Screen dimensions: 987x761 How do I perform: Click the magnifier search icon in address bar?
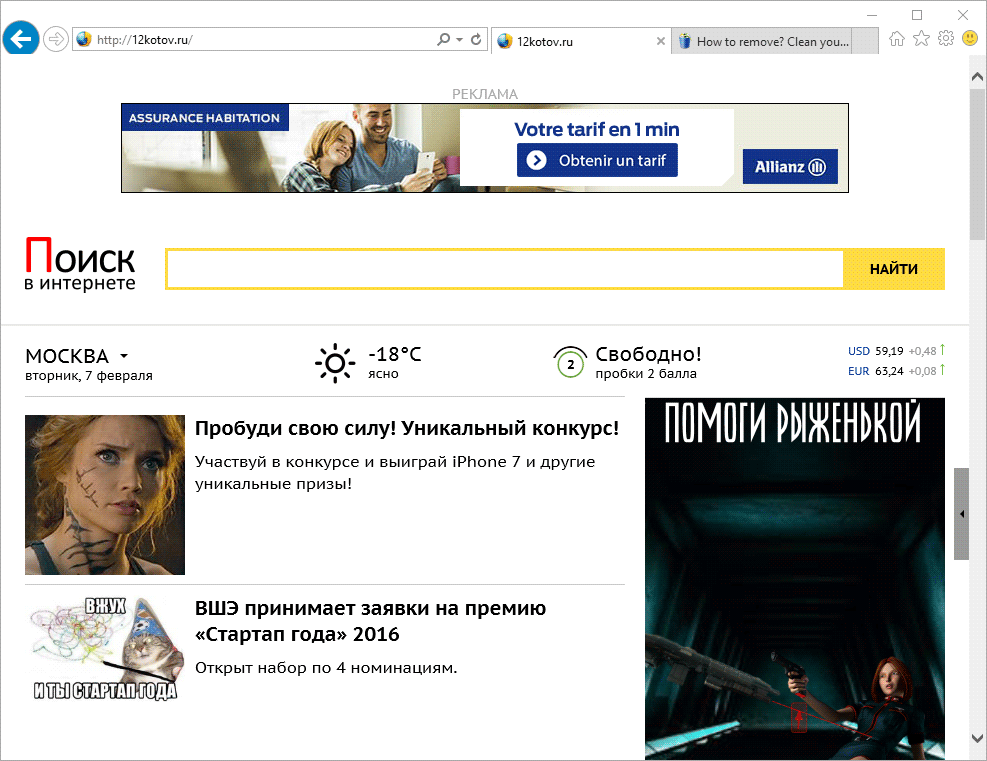tap(444, 40)
